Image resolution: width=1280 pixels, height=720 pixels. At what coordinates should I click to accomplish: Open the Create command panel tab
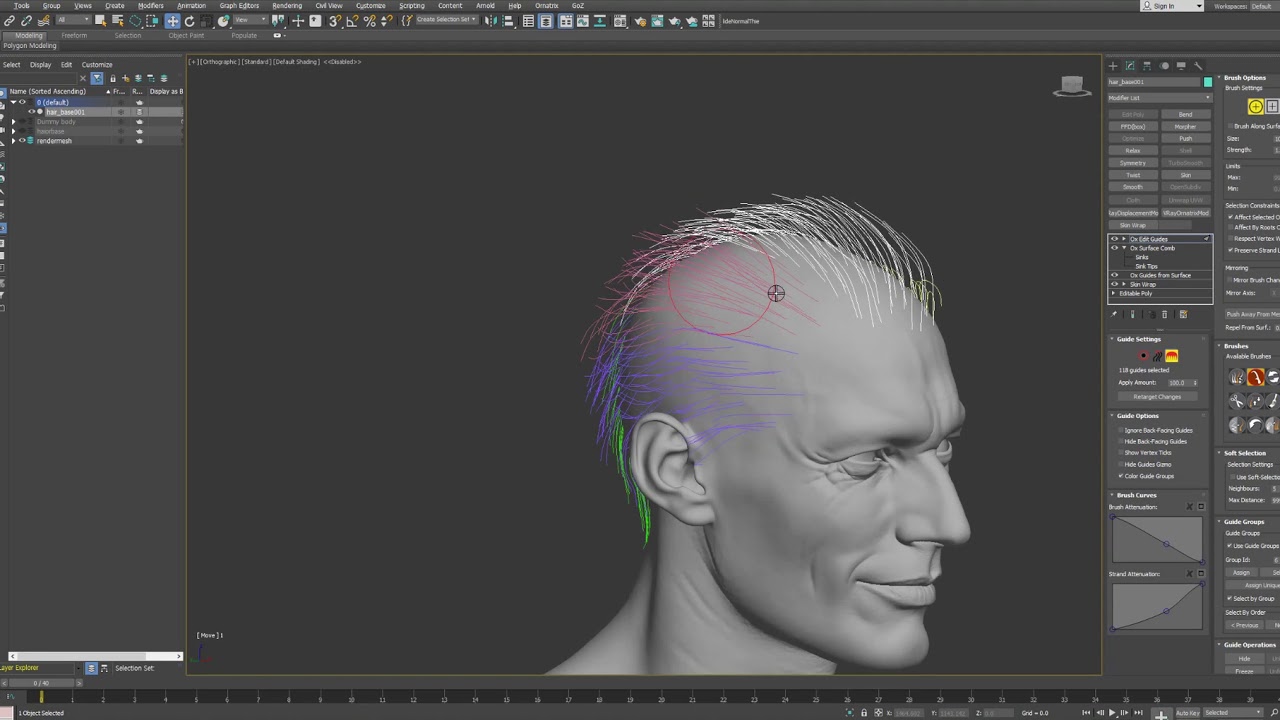(x=1113, y=66)
